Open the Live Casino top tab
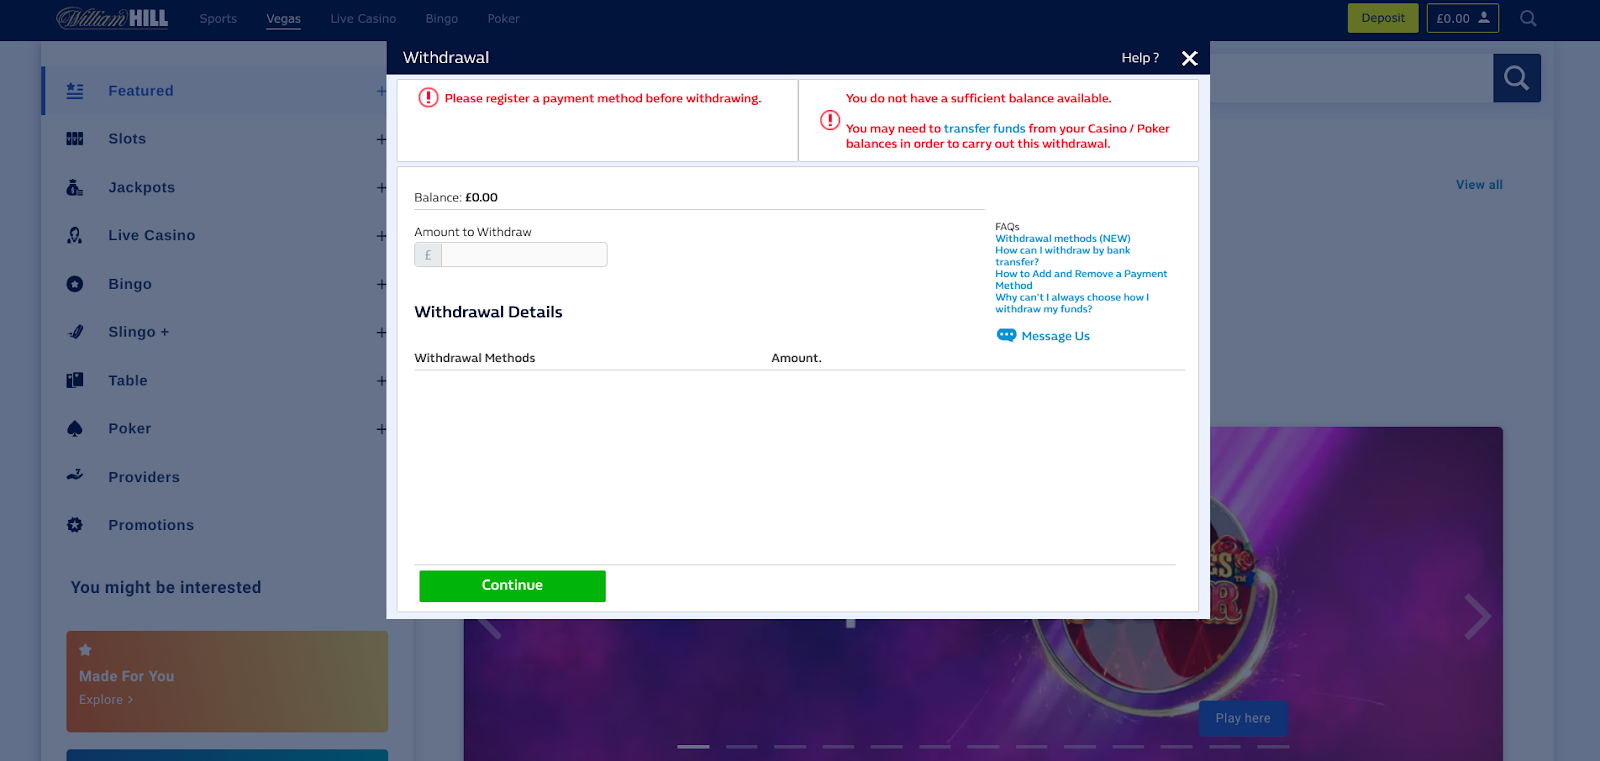The width and height of the screenshot is (1600, 761). [363, 18]
